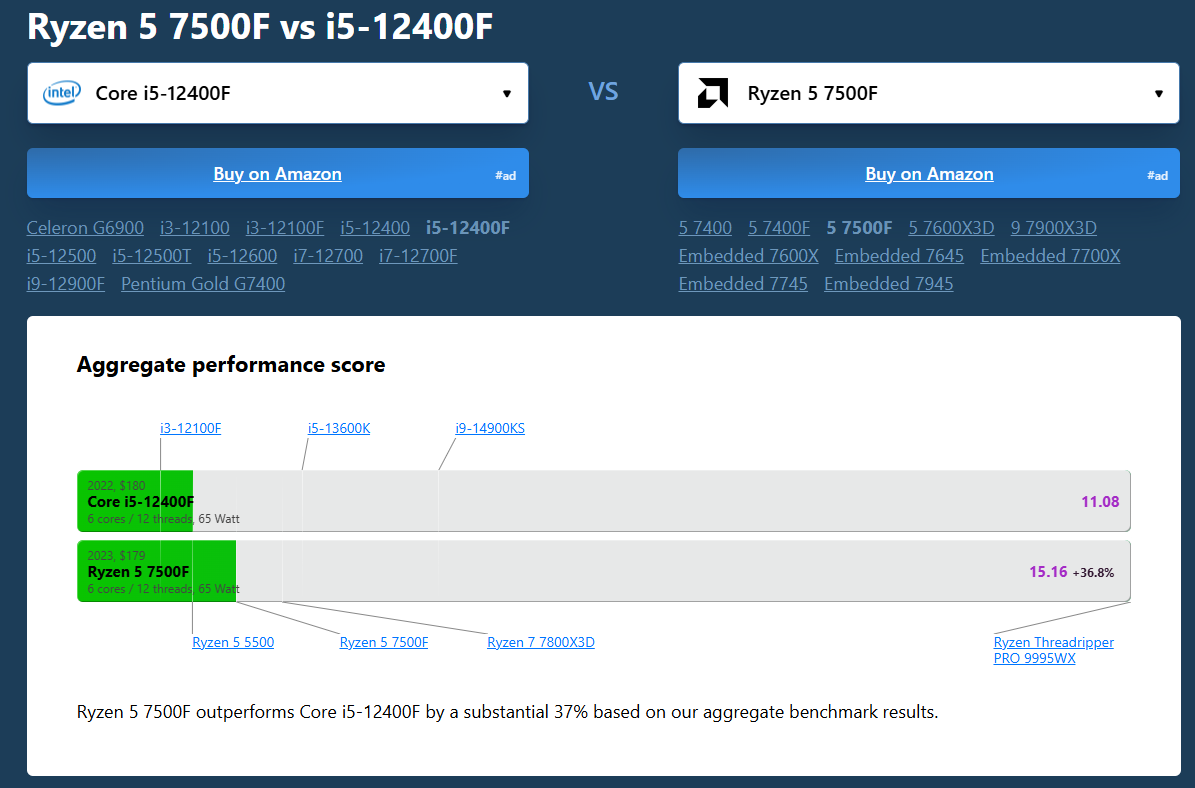1195x788 pixels.
Task: Click the AMD logo icon
Action: [713, 93]
